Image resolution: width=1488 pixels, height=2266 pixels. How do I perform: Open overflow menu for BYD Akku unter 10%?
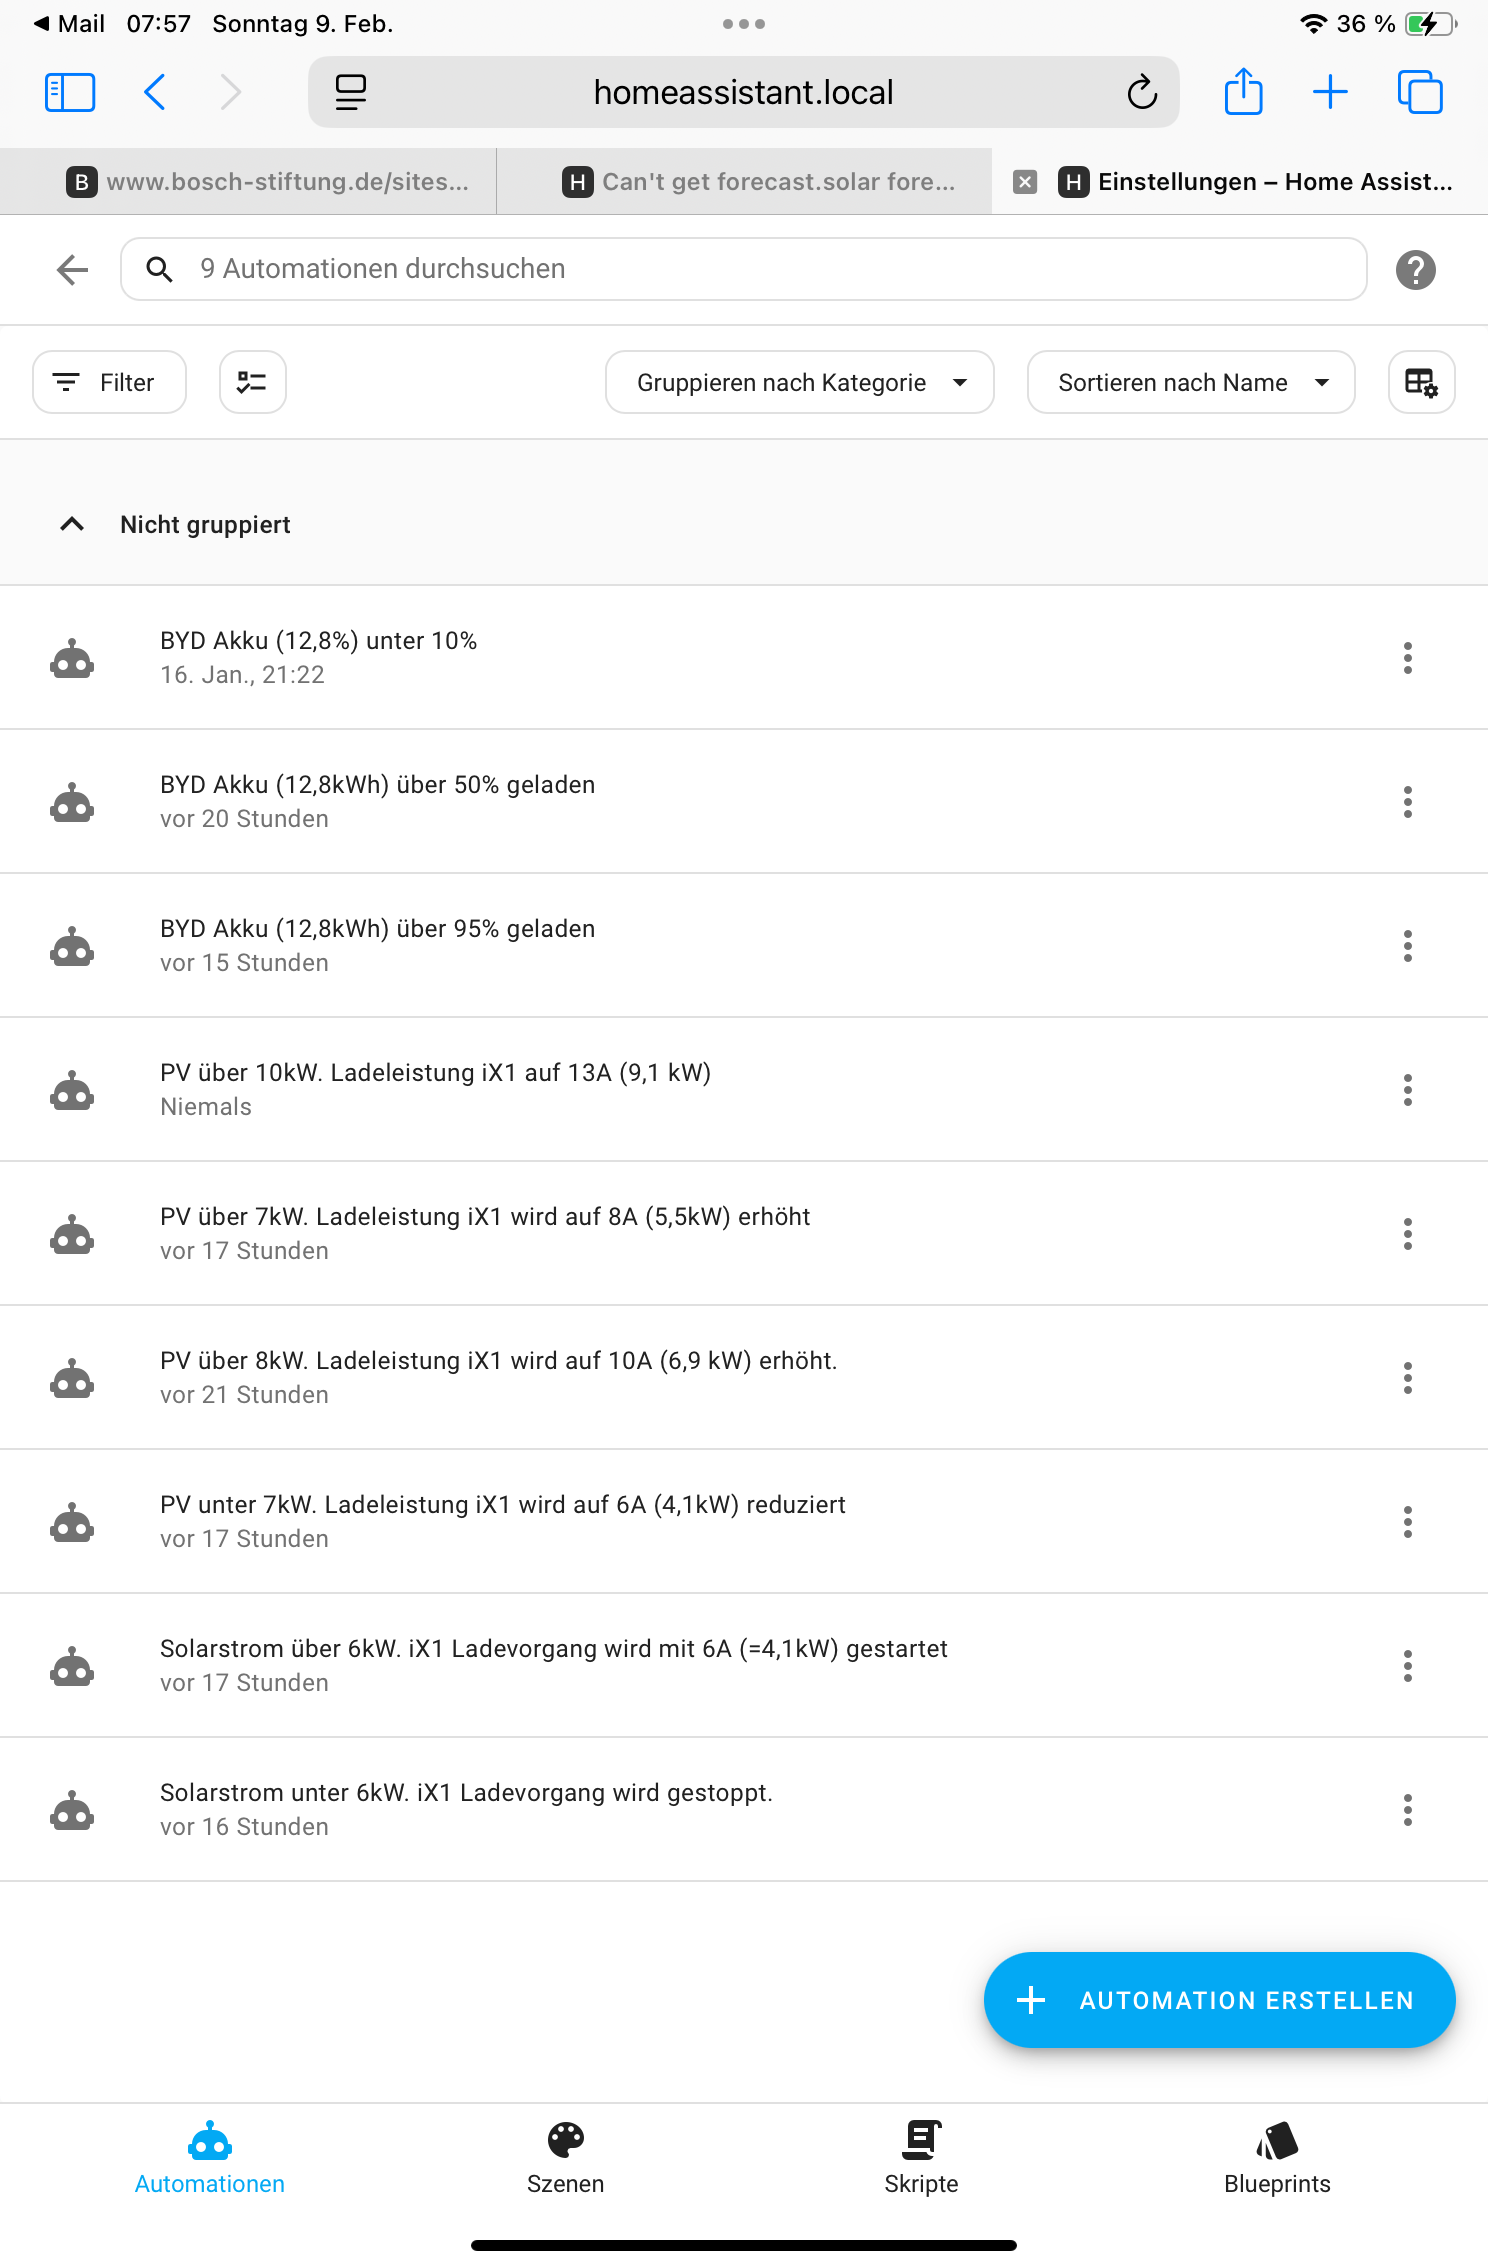pyautogui.click(x=1407, y=658)
